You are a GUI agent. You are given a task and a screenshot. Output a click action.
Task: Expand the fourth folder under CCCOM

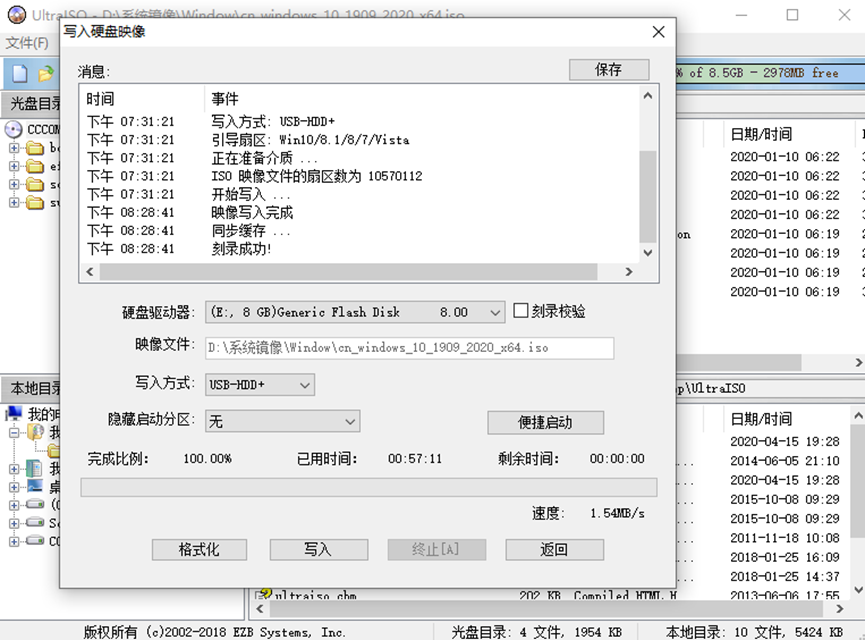coord(14,202)
